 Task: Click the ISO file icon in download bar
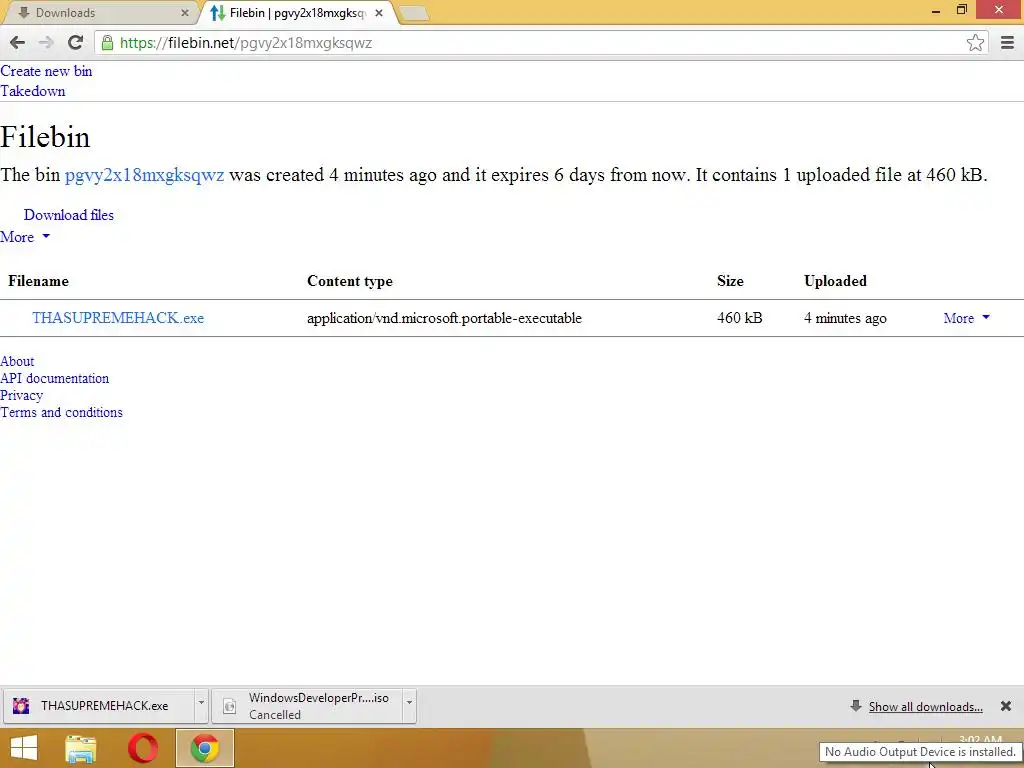[229, 706]
